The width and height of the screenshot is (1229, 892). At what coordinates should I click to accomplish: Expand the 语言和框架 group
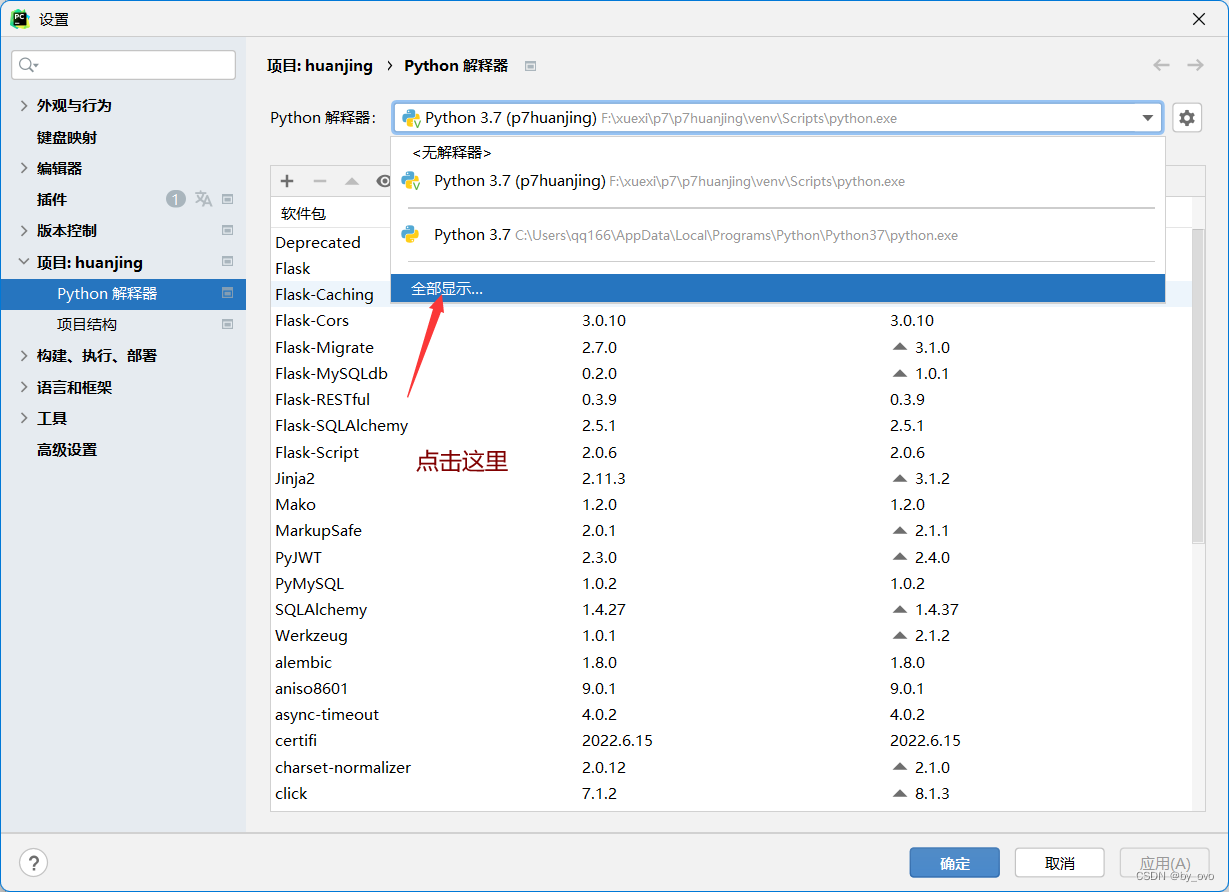[x=24, y=388]
